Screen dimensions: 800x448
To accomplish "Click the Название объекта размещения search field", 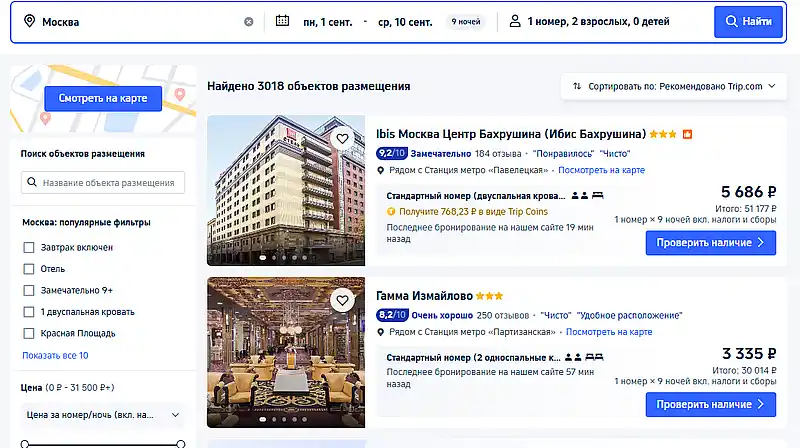I will click(103, 183).
